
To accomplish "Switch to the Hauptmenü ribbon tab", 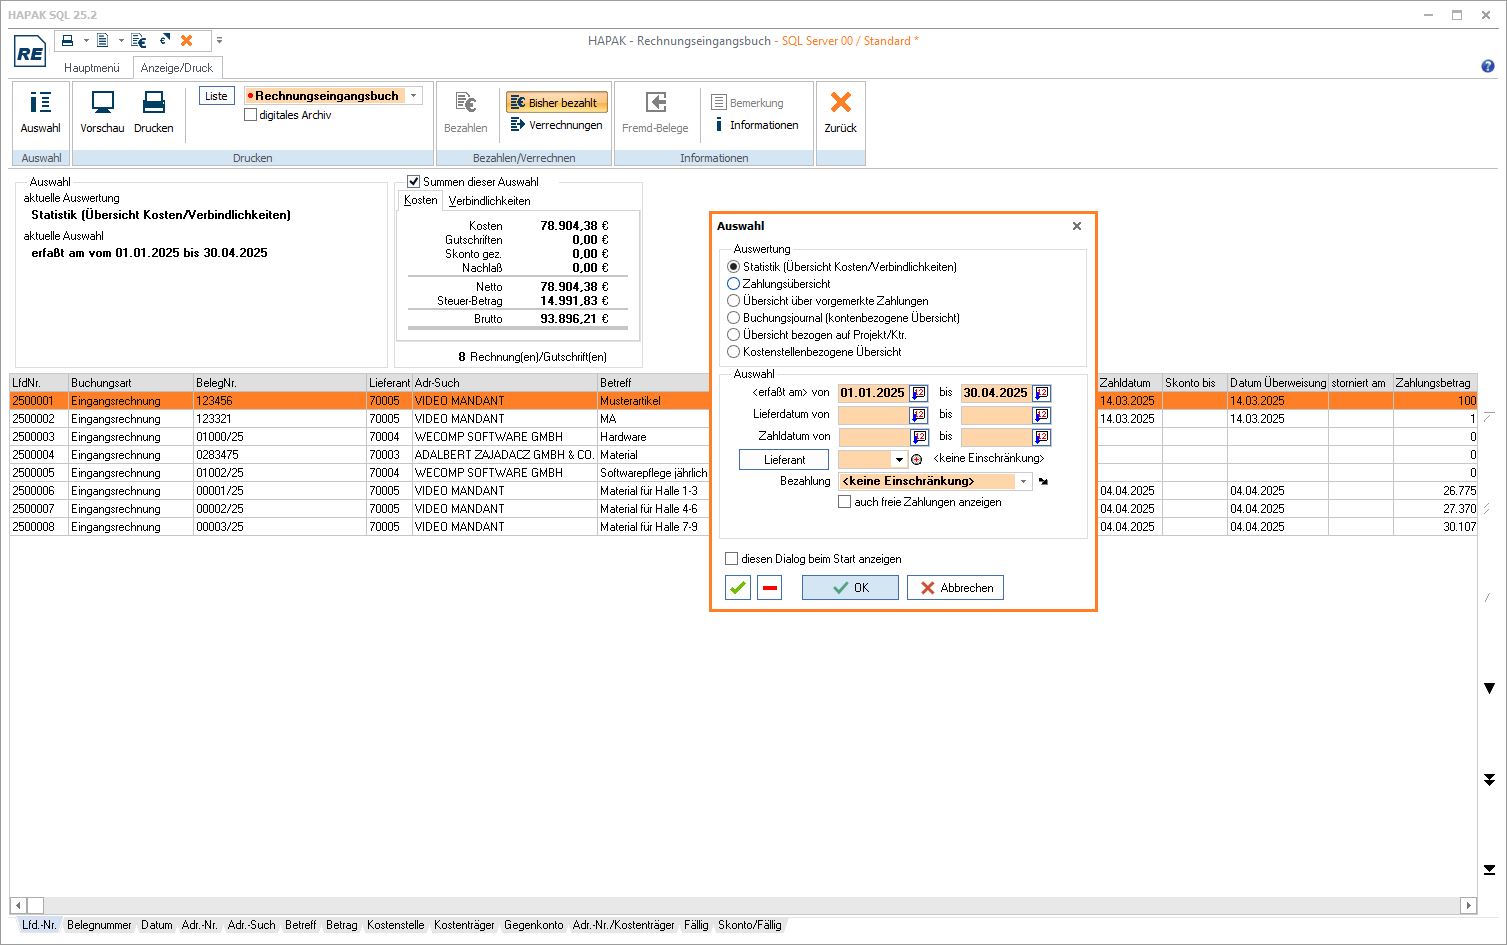I will (x=92, y=68).
